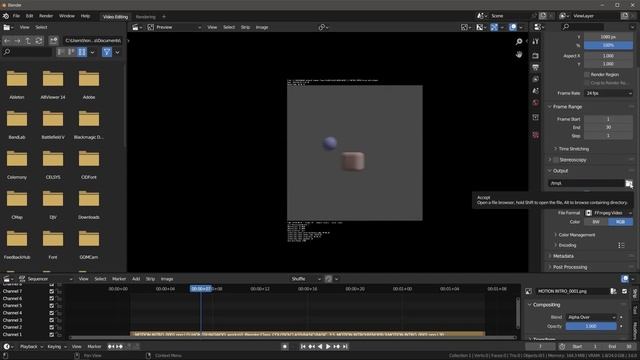Open the Blend Alpha Over dropdown
Image resolution: width=640 pixels, height=360 pixels.
(x=591, y=317)
